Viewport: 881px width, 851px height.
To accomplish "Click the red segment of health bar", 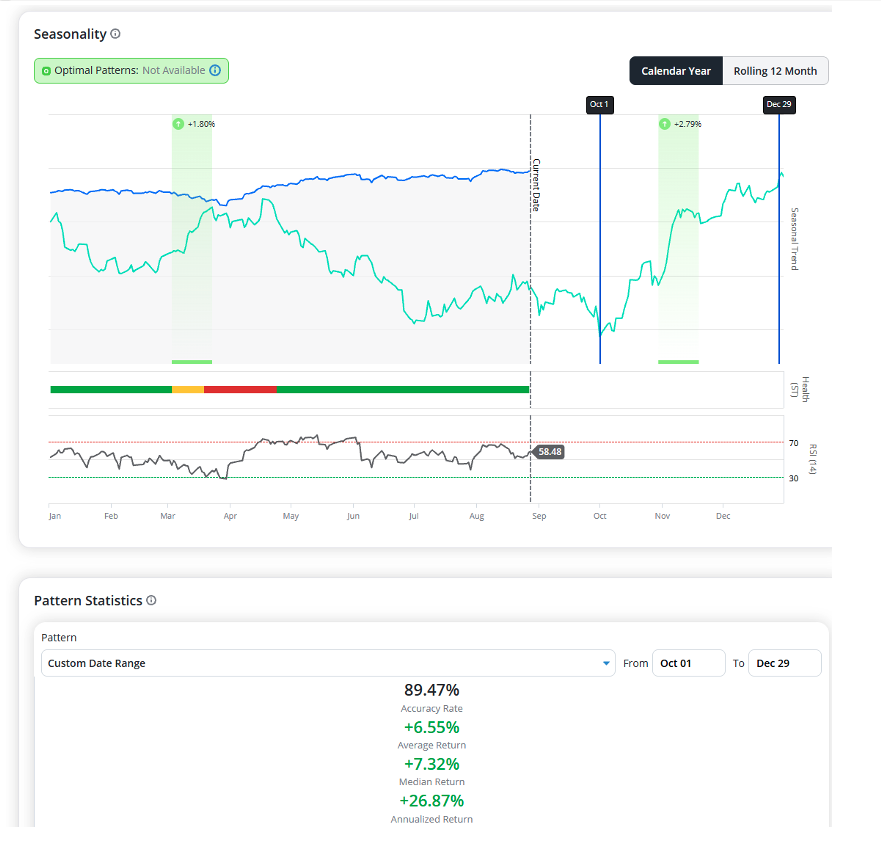I will (x=240, y=389).
